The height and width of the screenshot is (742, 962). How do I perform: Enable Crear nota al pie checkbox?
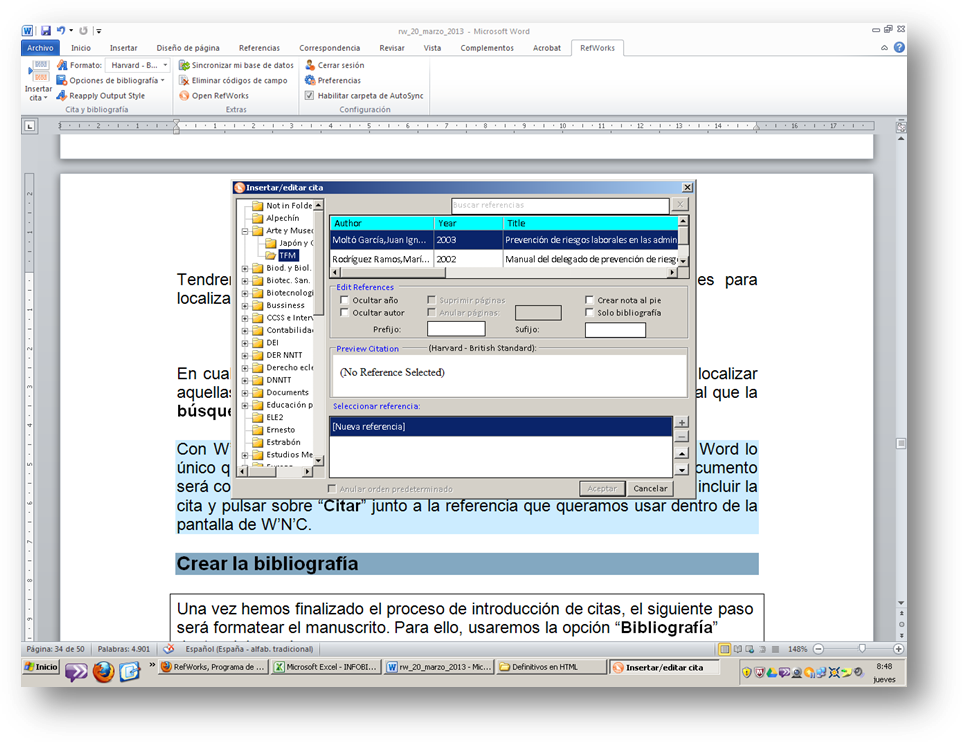[x=589, y=300]
